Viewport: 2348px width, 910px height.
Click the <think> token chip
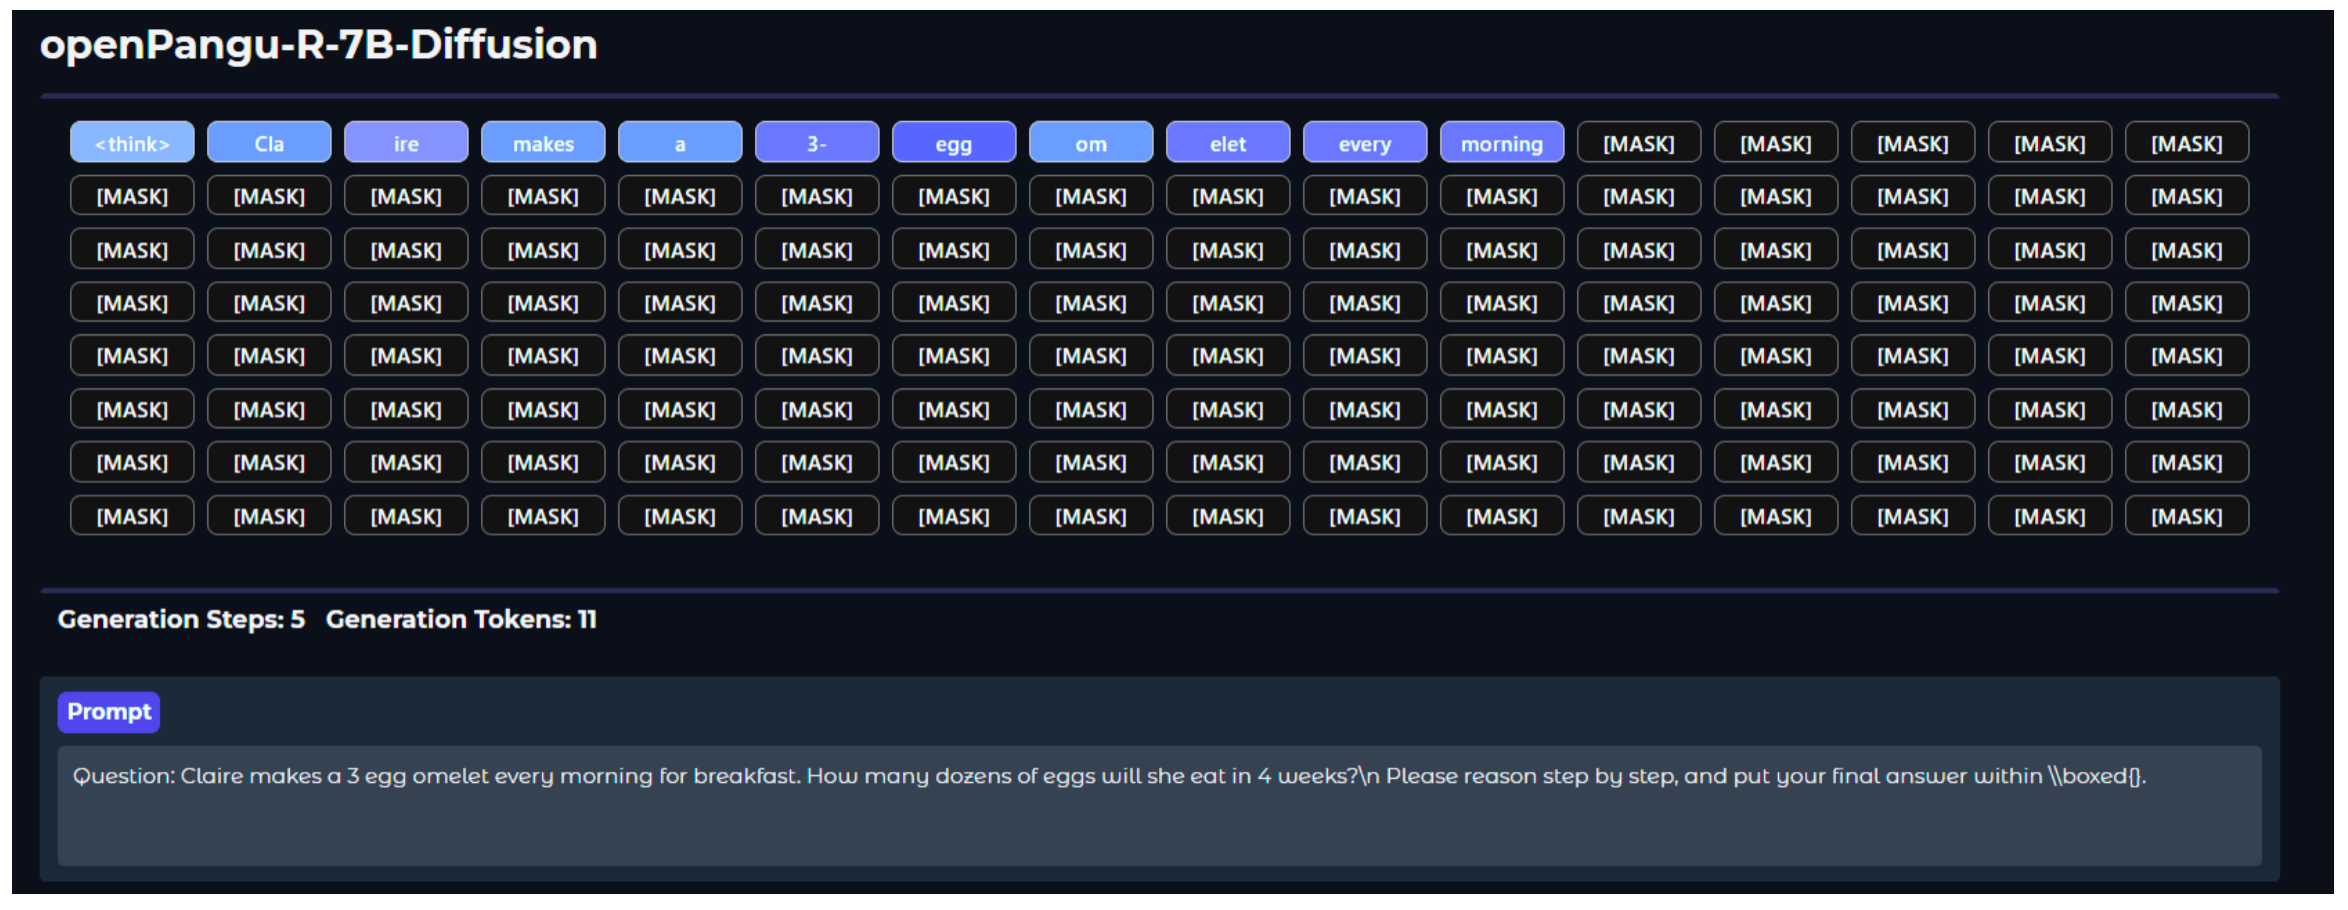point(132,143)
